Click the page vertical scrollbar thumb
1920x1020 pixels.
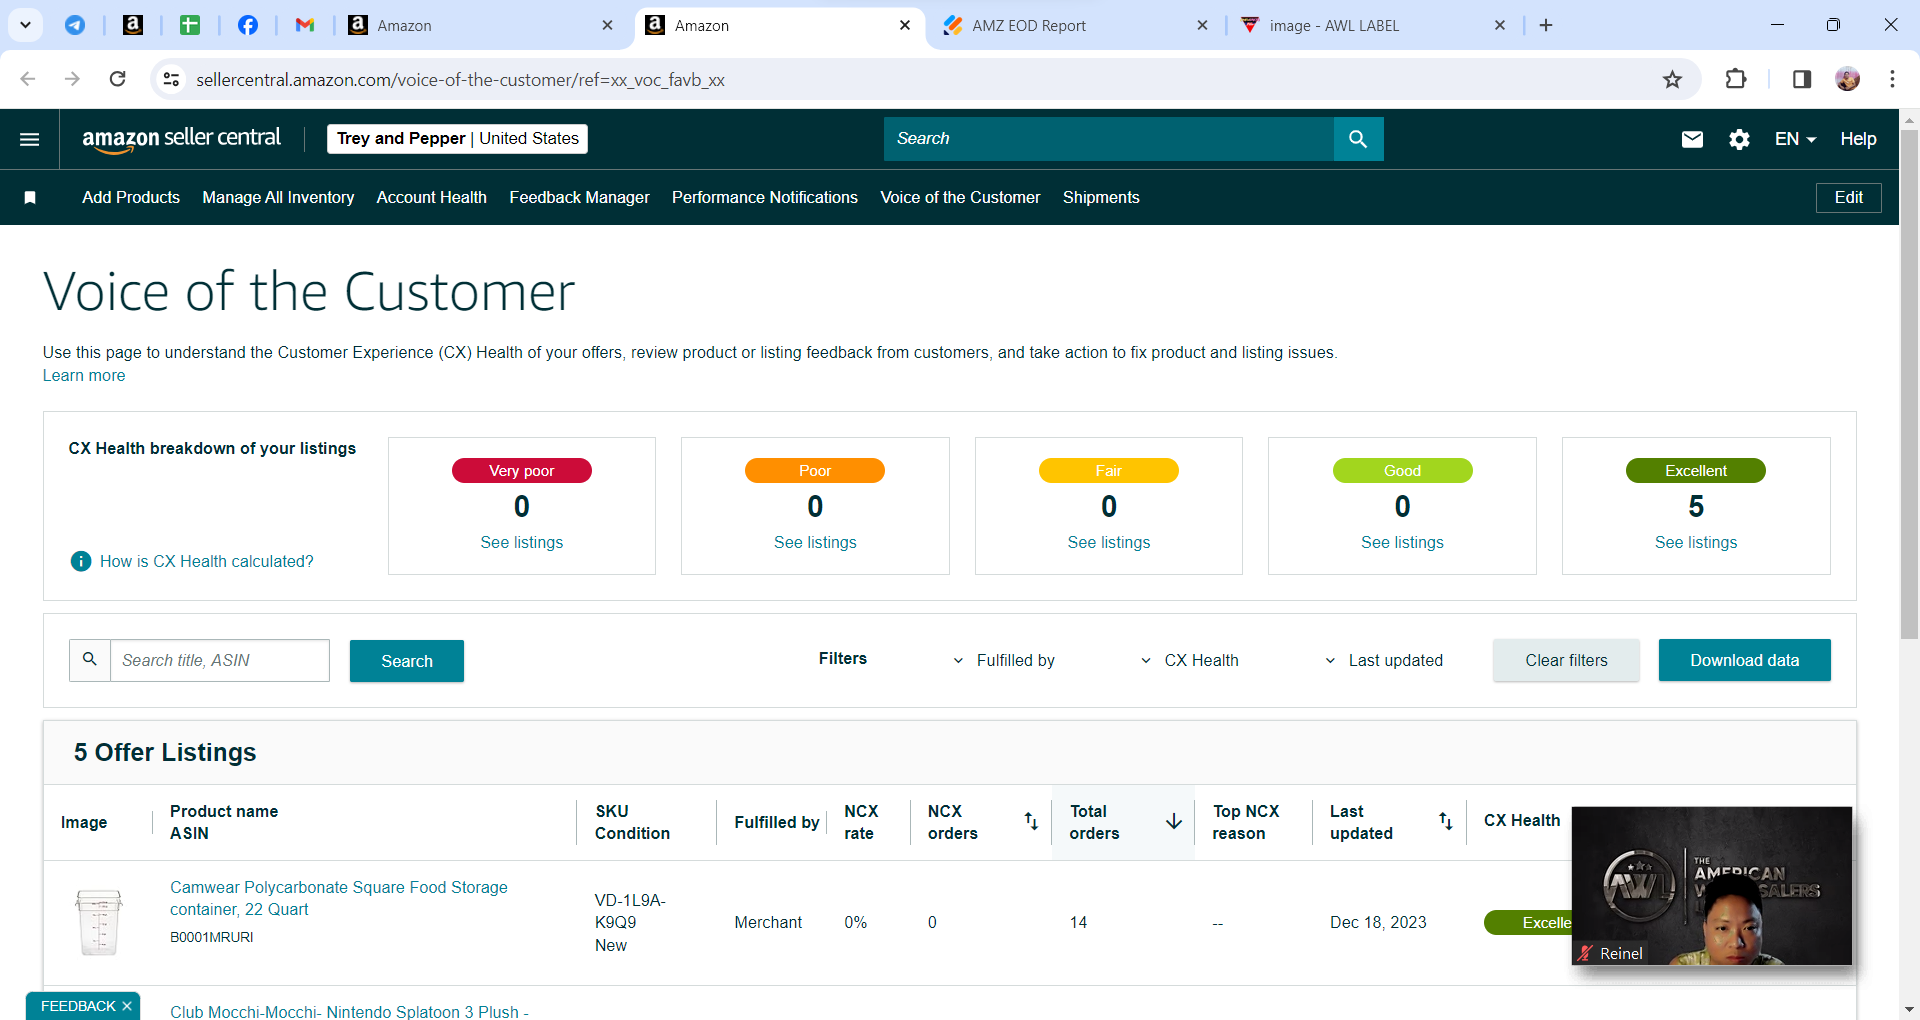coord(1909,383)
